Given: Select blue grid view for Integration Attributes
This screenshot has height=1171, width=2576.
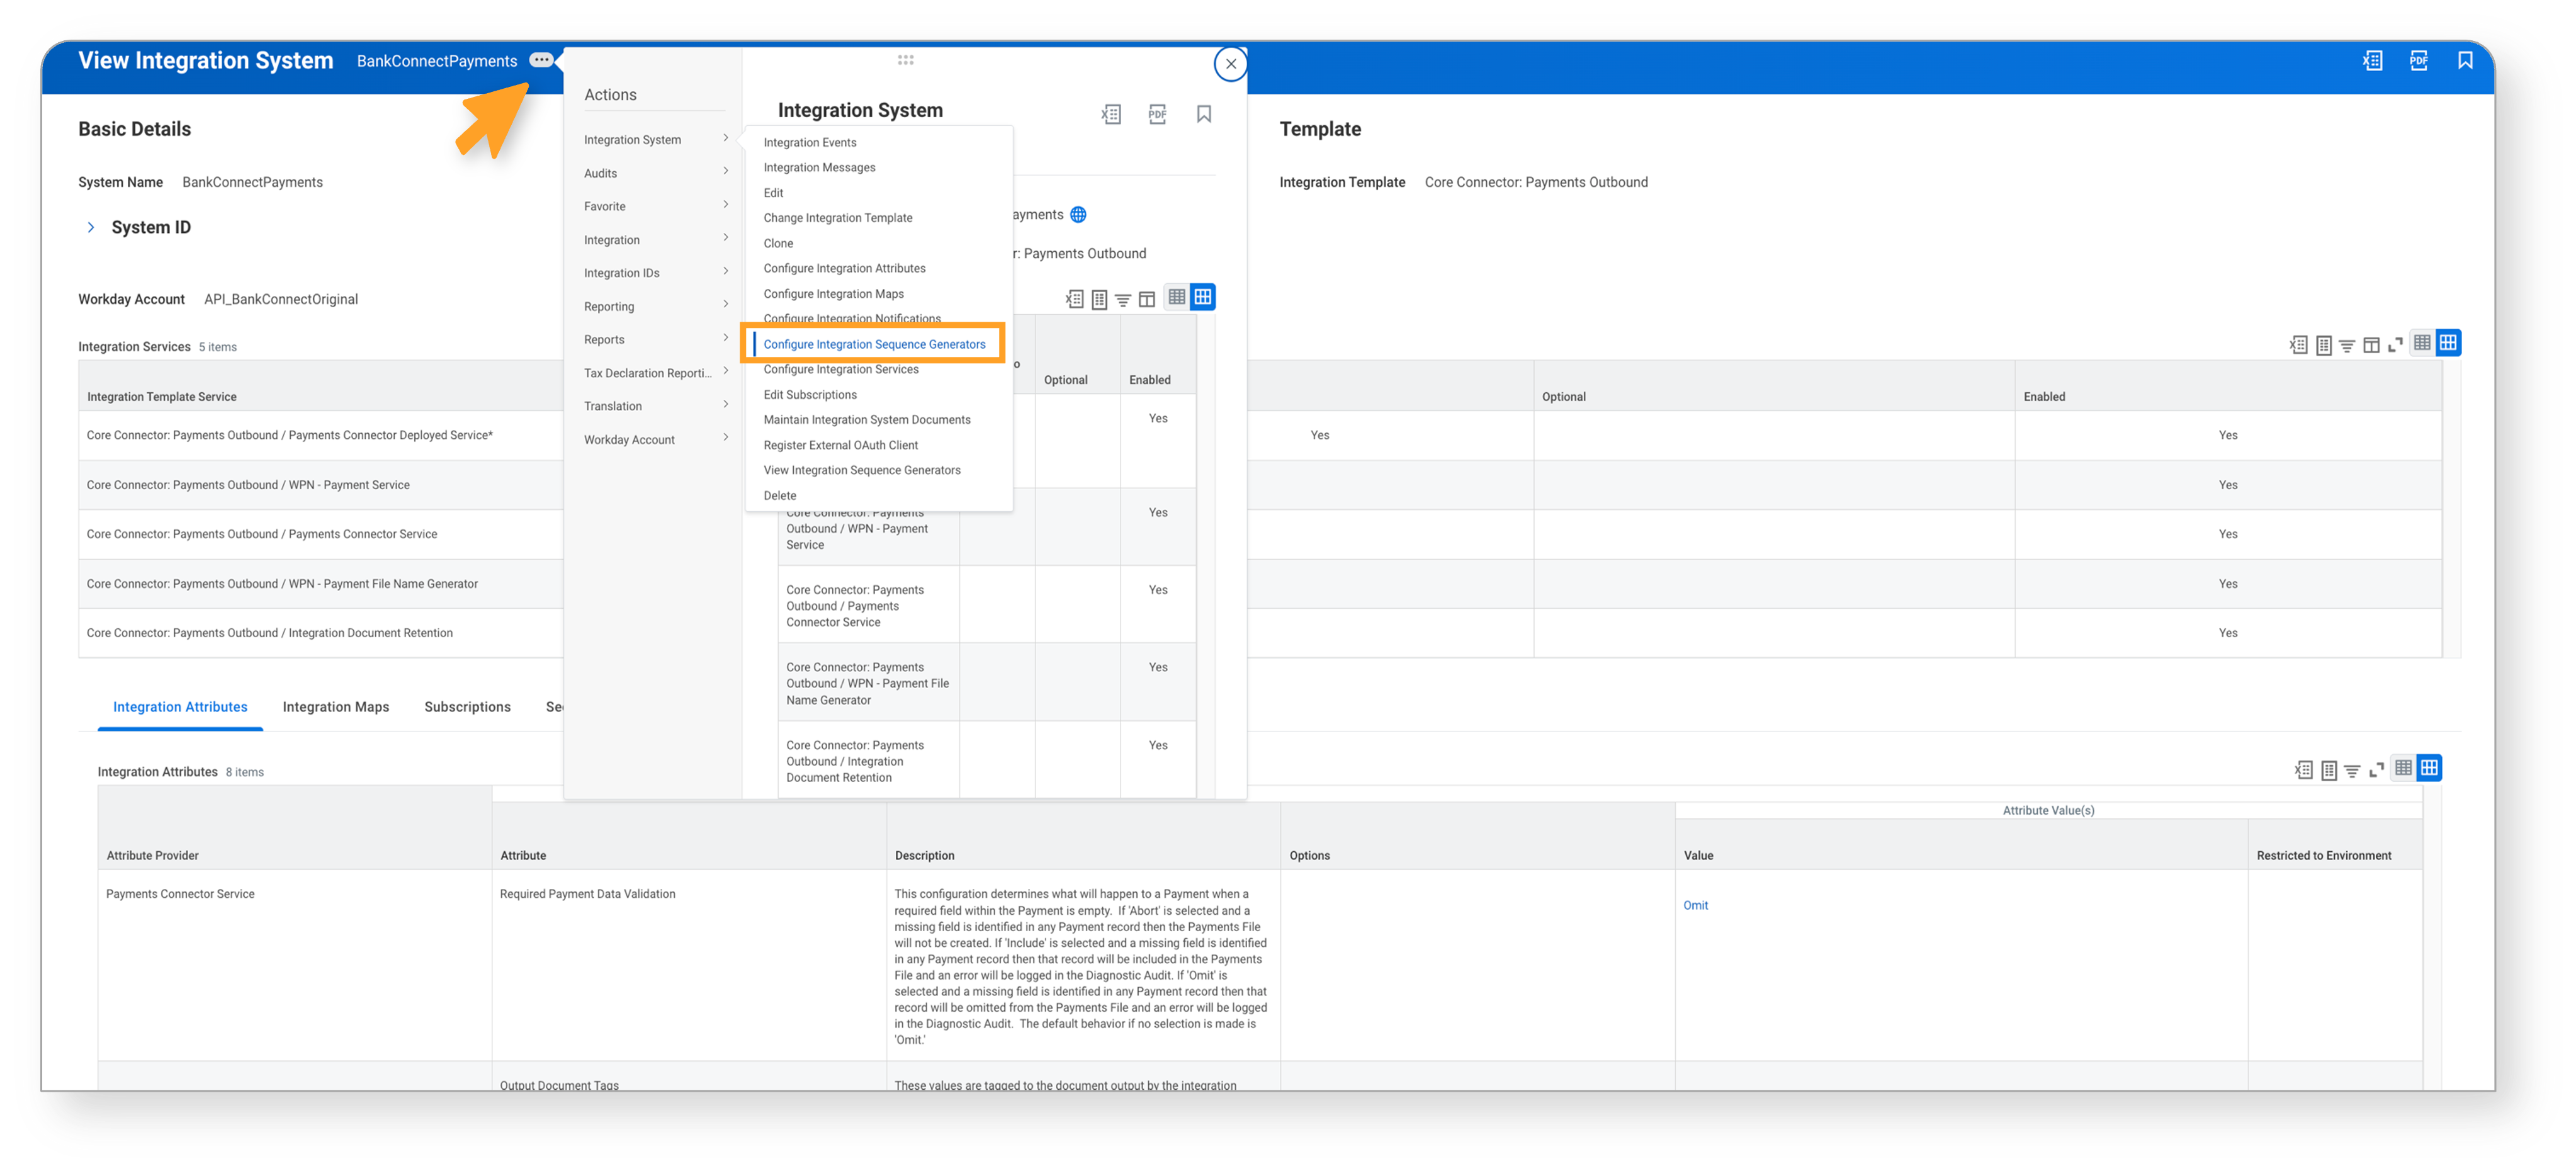Looking at the screenshot, I should point(2429,768).
